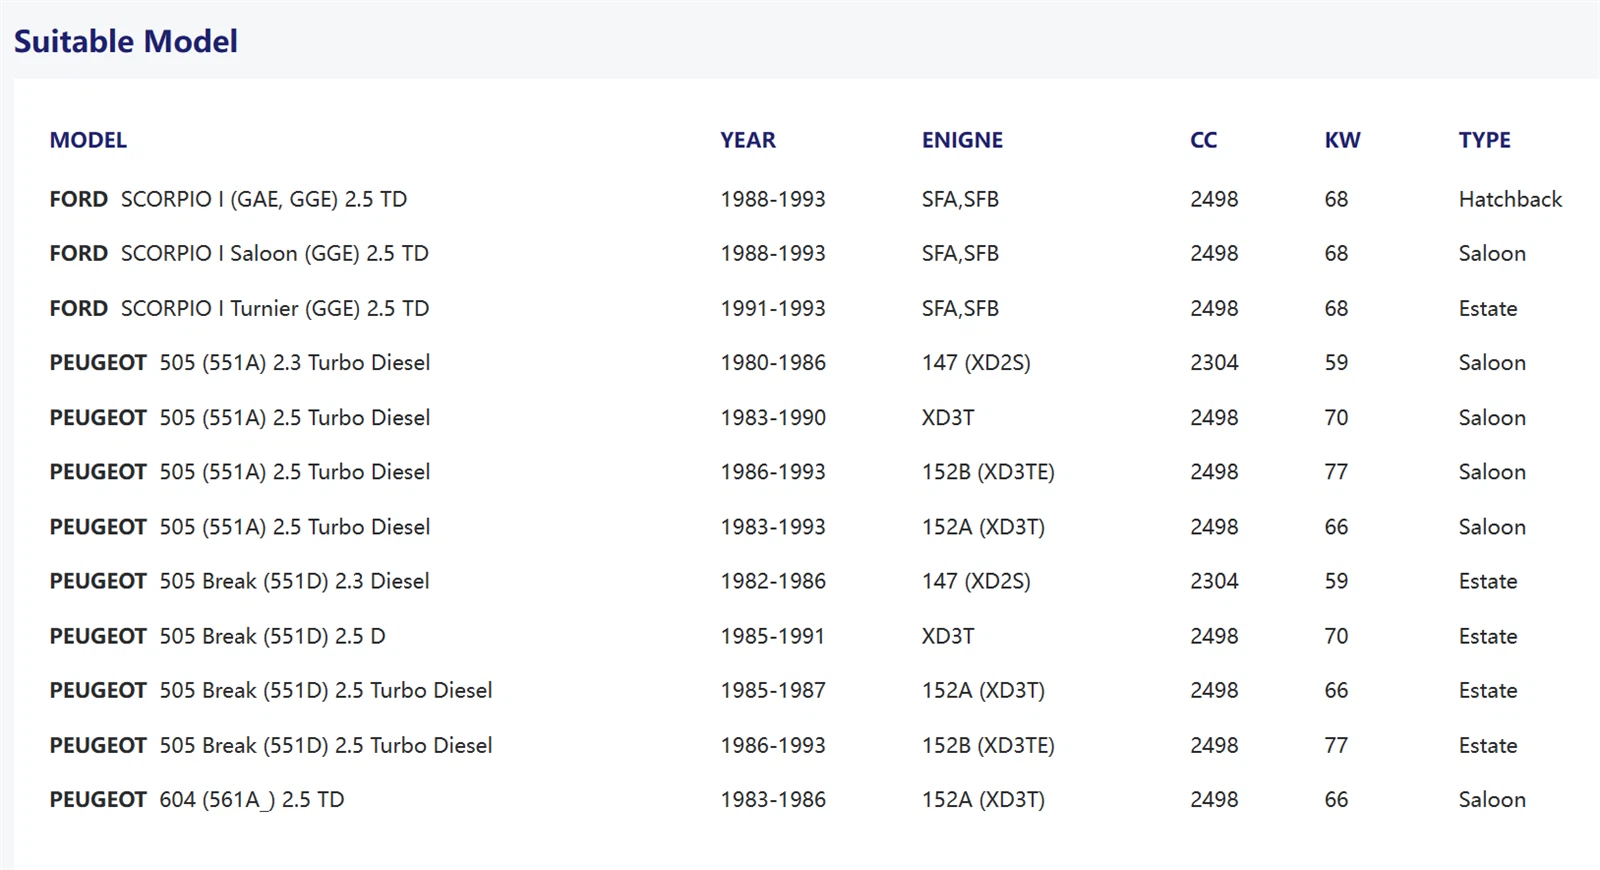Select year range 1982-1986
This screenshot has height=870, width=1600.
coord(773,581)
